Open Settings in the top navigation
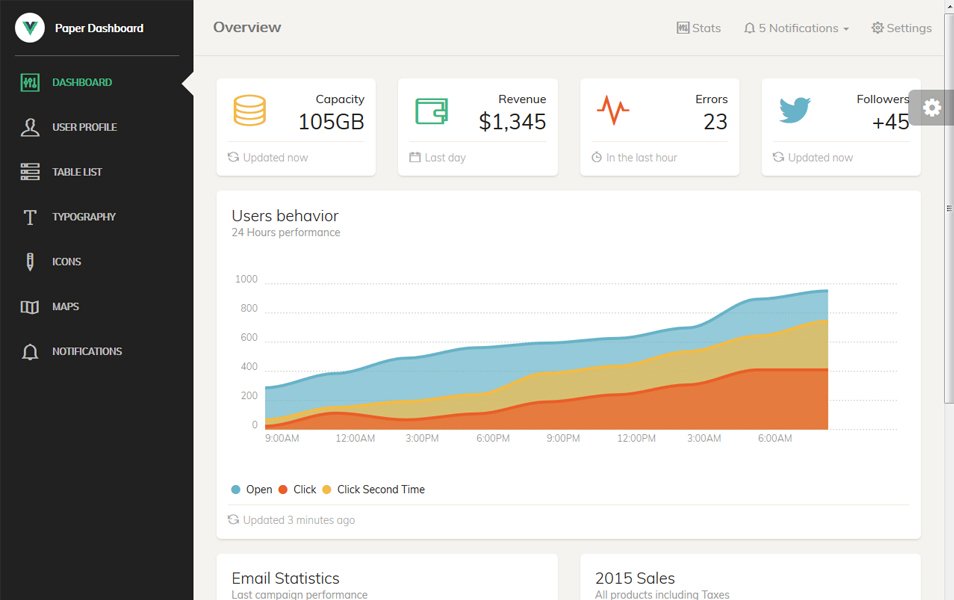This screenshot has height=600, width=954. 901,28
